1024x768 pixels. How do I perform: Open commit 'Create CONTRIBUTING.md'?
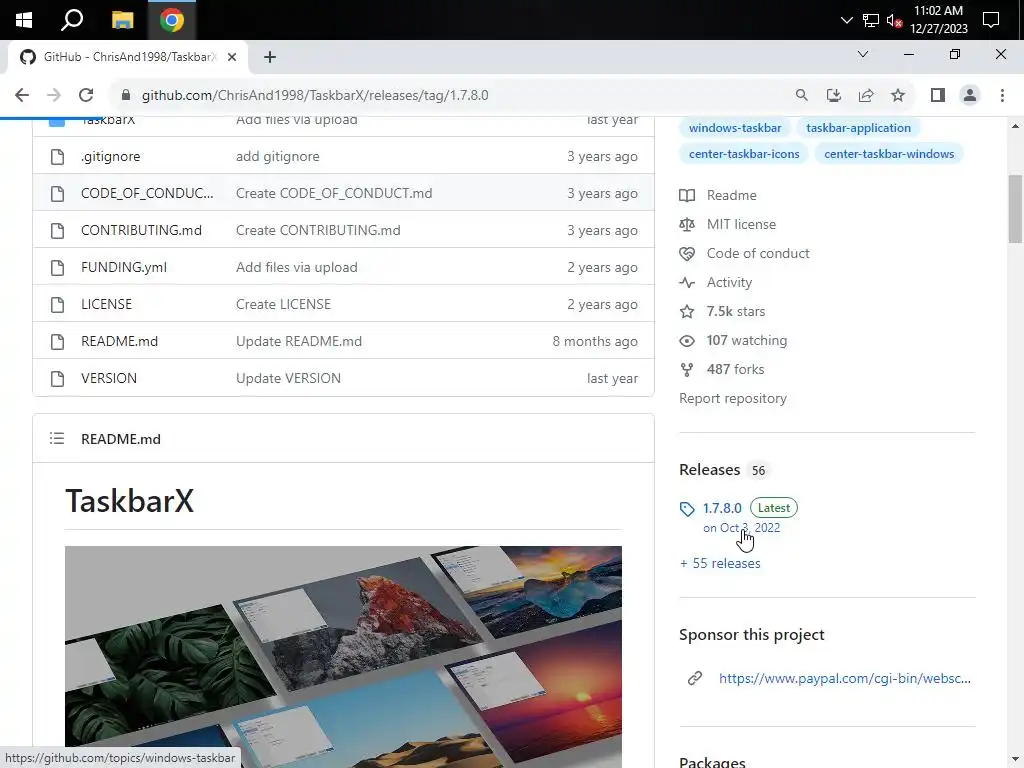[x=318, y=231]
